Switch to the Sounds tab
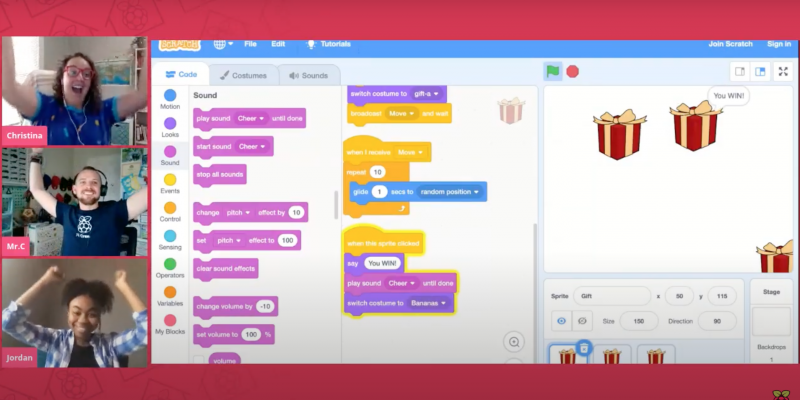 (x=309, y=76)
